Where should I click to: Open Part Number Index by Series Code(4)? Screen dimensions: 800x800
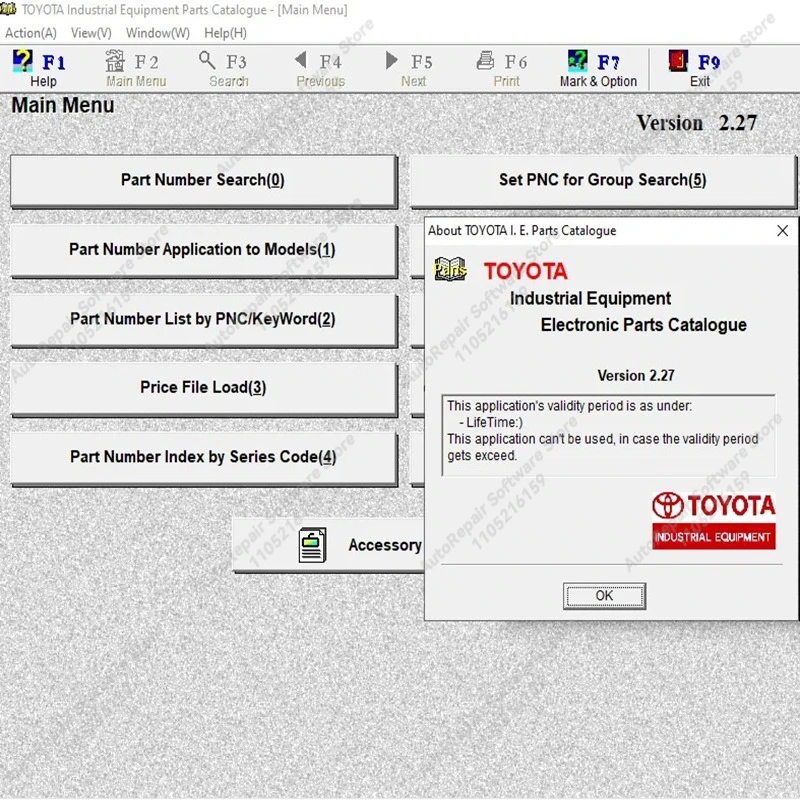pyautogui.click(x=203, y=457)
